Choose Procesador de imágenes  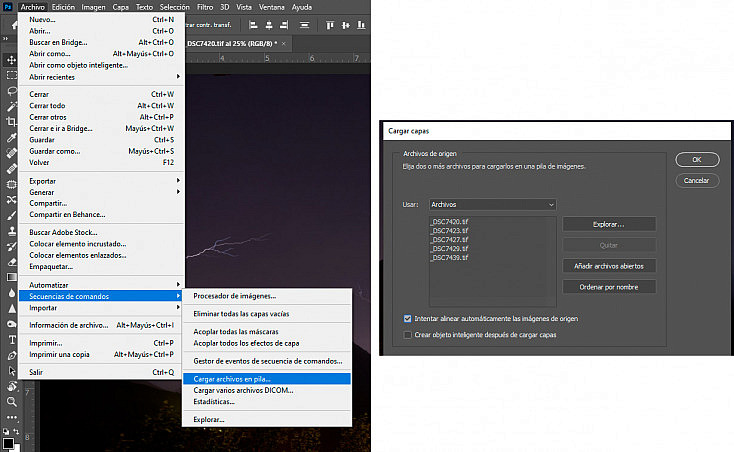pyautogui.click(x=267, y=296)
